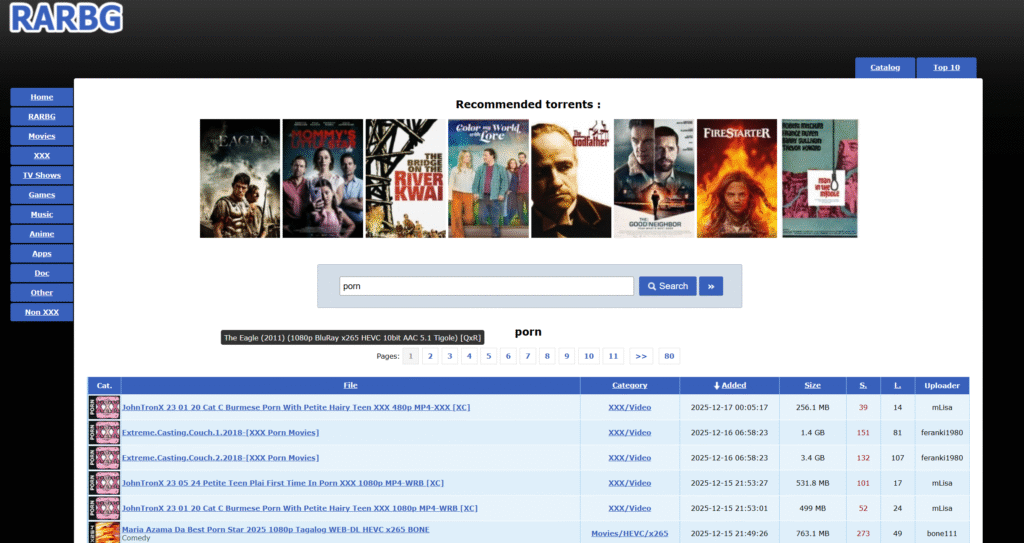The width and height of the screenshot is (1024, 543).
Task: Open TV Shows in the sidebar menu
Action: [42, 175]
